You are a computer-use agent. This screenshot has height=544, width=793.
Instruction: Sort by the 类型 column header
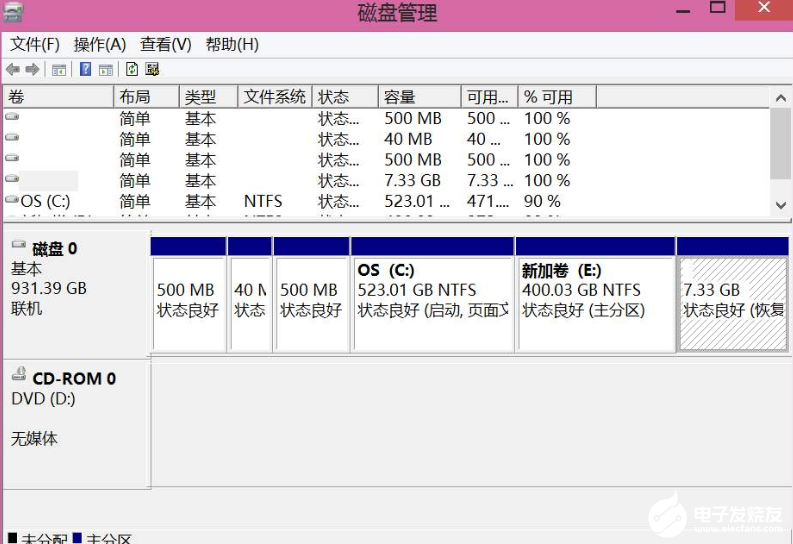(x=208, y=97)
